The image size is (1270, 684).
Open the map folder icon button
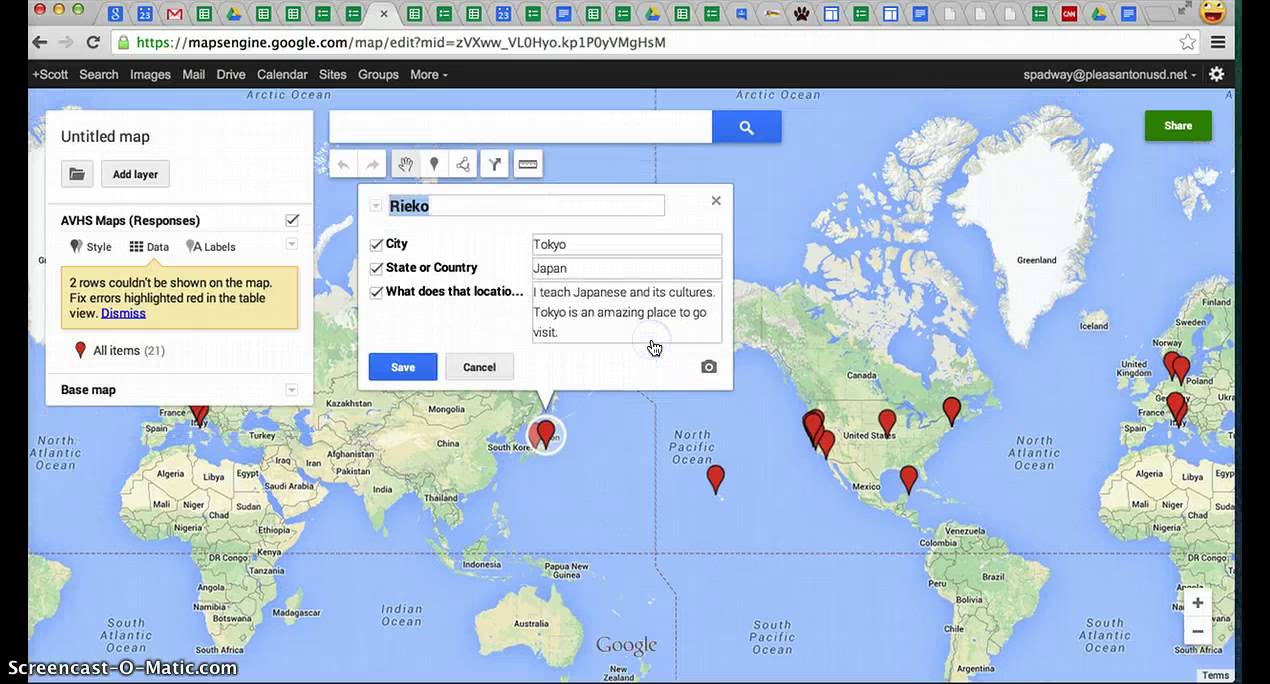pos(77,174)
